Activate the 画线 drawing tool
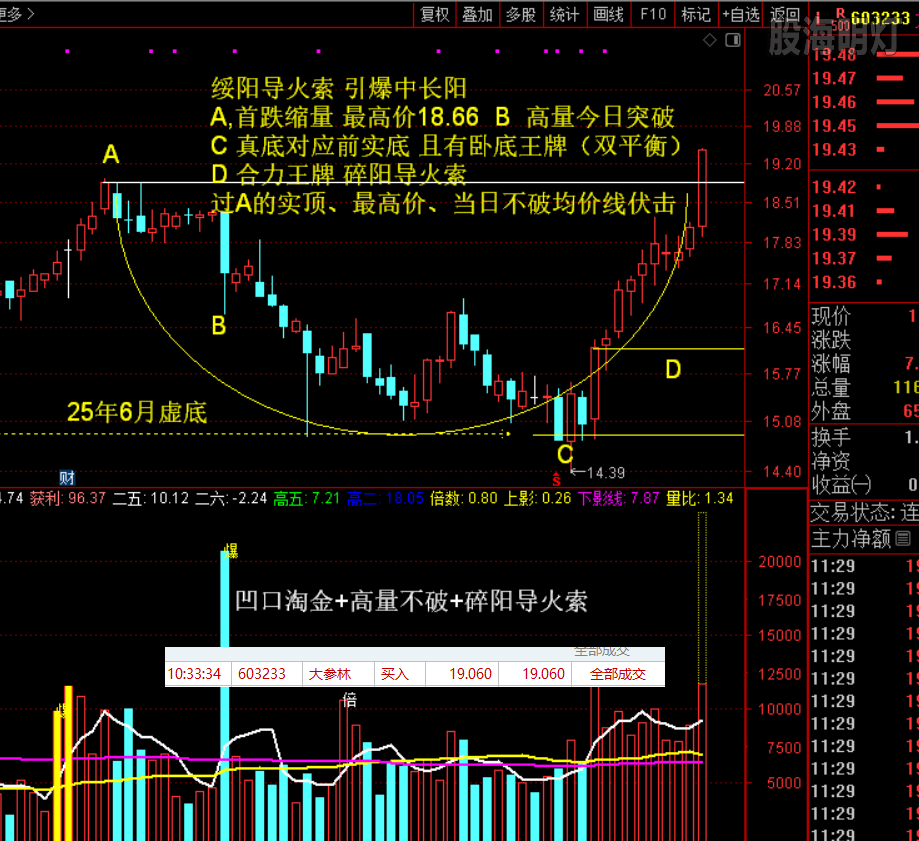The height and width of the screenshot is (841, 919). (x=608, y=14)
